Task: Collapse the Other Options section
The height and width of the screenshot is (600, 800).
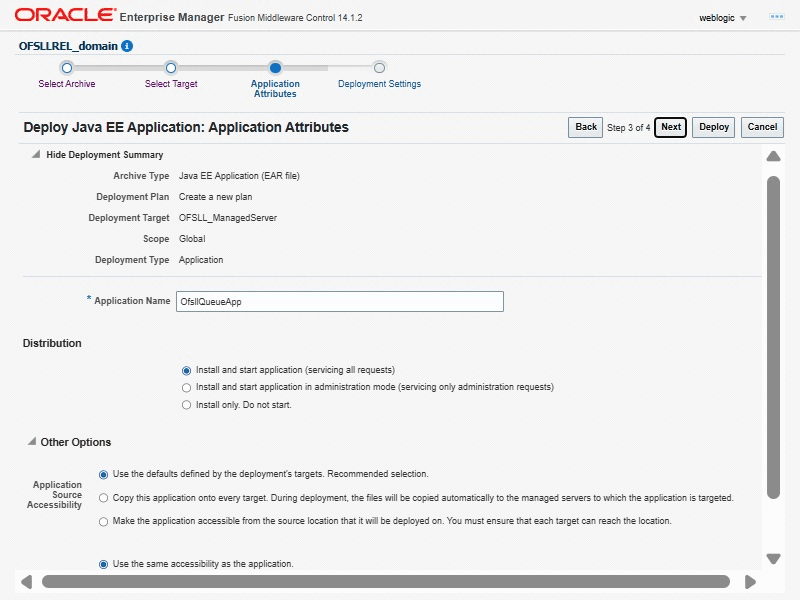Action: click(32, 441)
